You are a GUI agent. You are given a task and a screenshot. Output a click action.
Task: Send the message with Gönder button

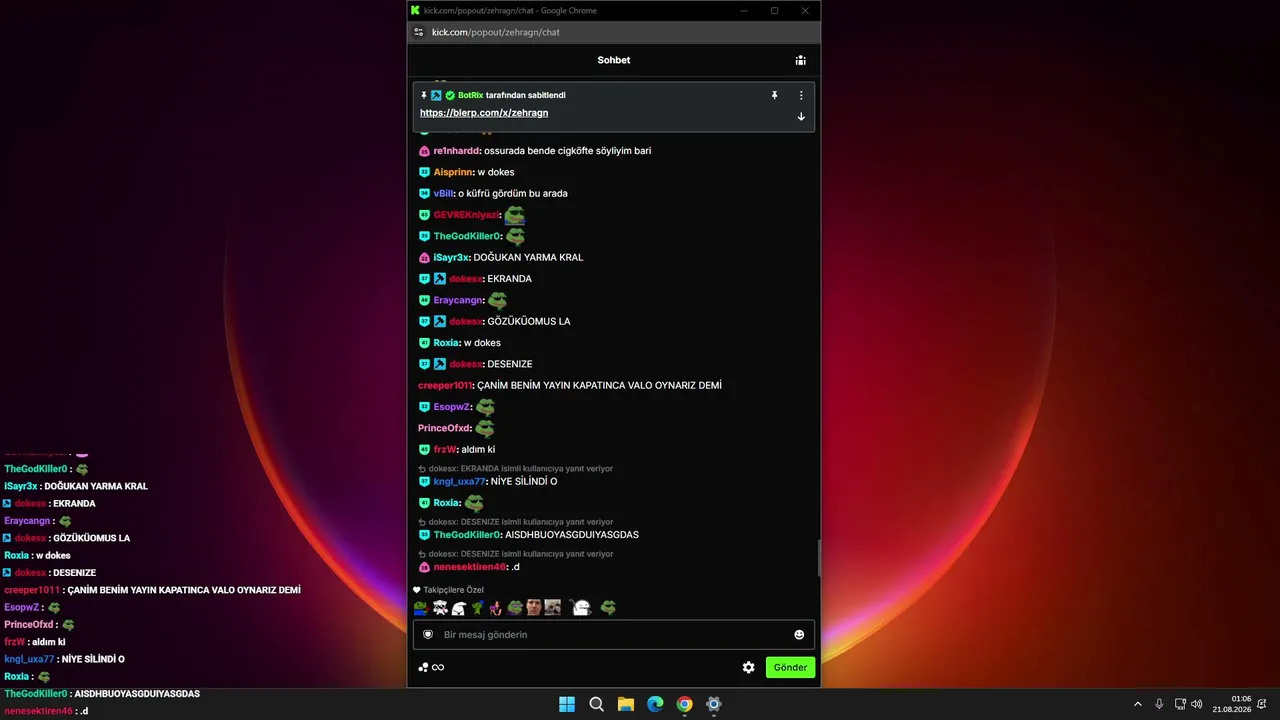[790, 667]
